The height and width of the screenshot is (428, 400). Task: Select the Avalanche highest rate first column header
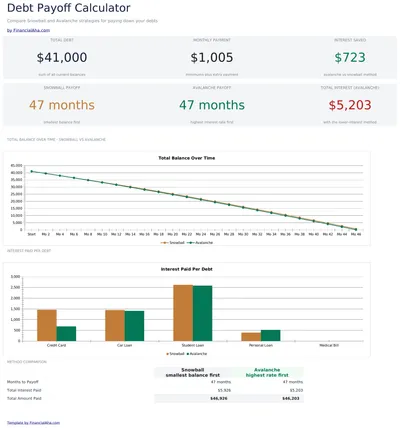267,372
